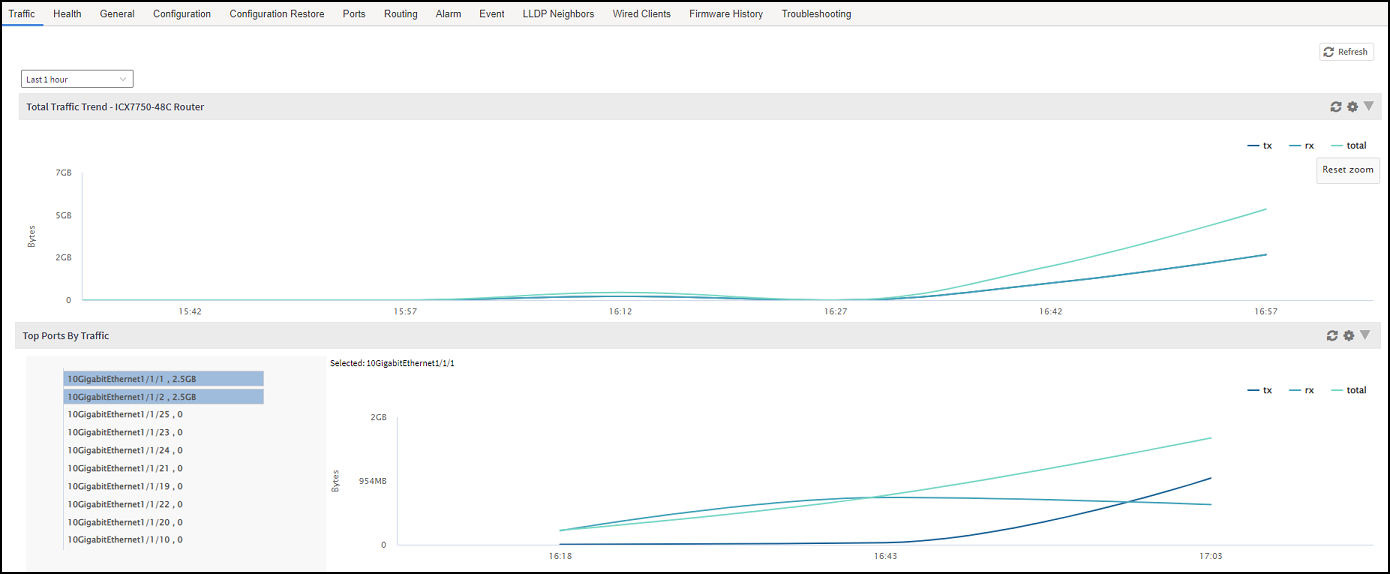Toggle total series in Top Ports legend

[1348, 390]
